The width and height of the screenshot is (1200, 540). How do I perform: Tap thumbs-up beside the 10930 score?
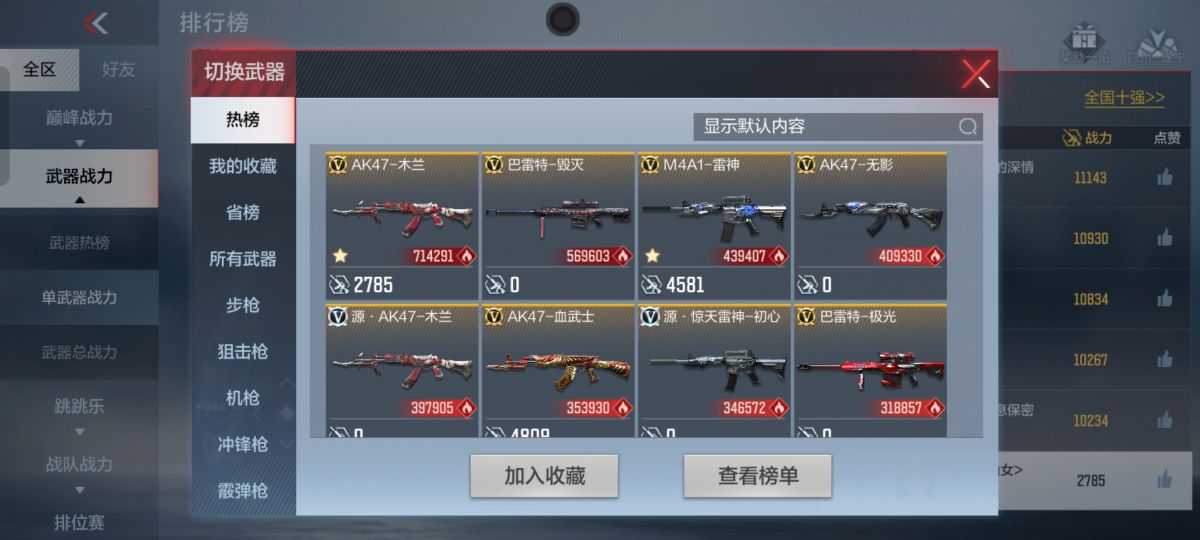click(1165, 238)
